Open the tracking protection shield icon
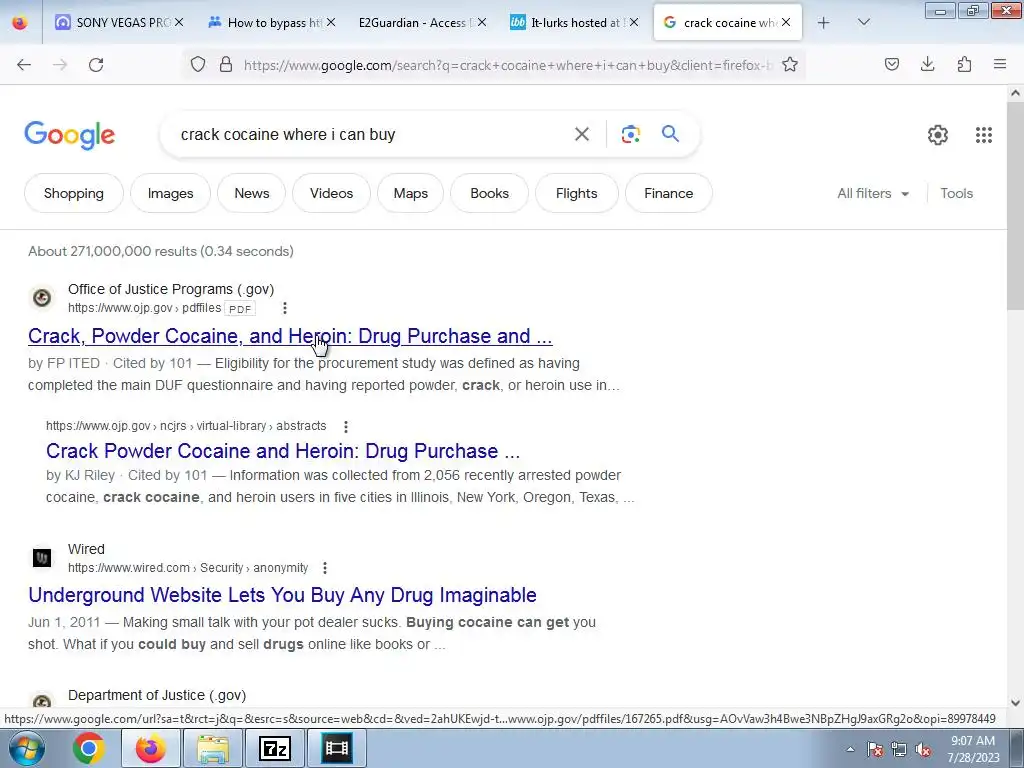 click(198, 64)
